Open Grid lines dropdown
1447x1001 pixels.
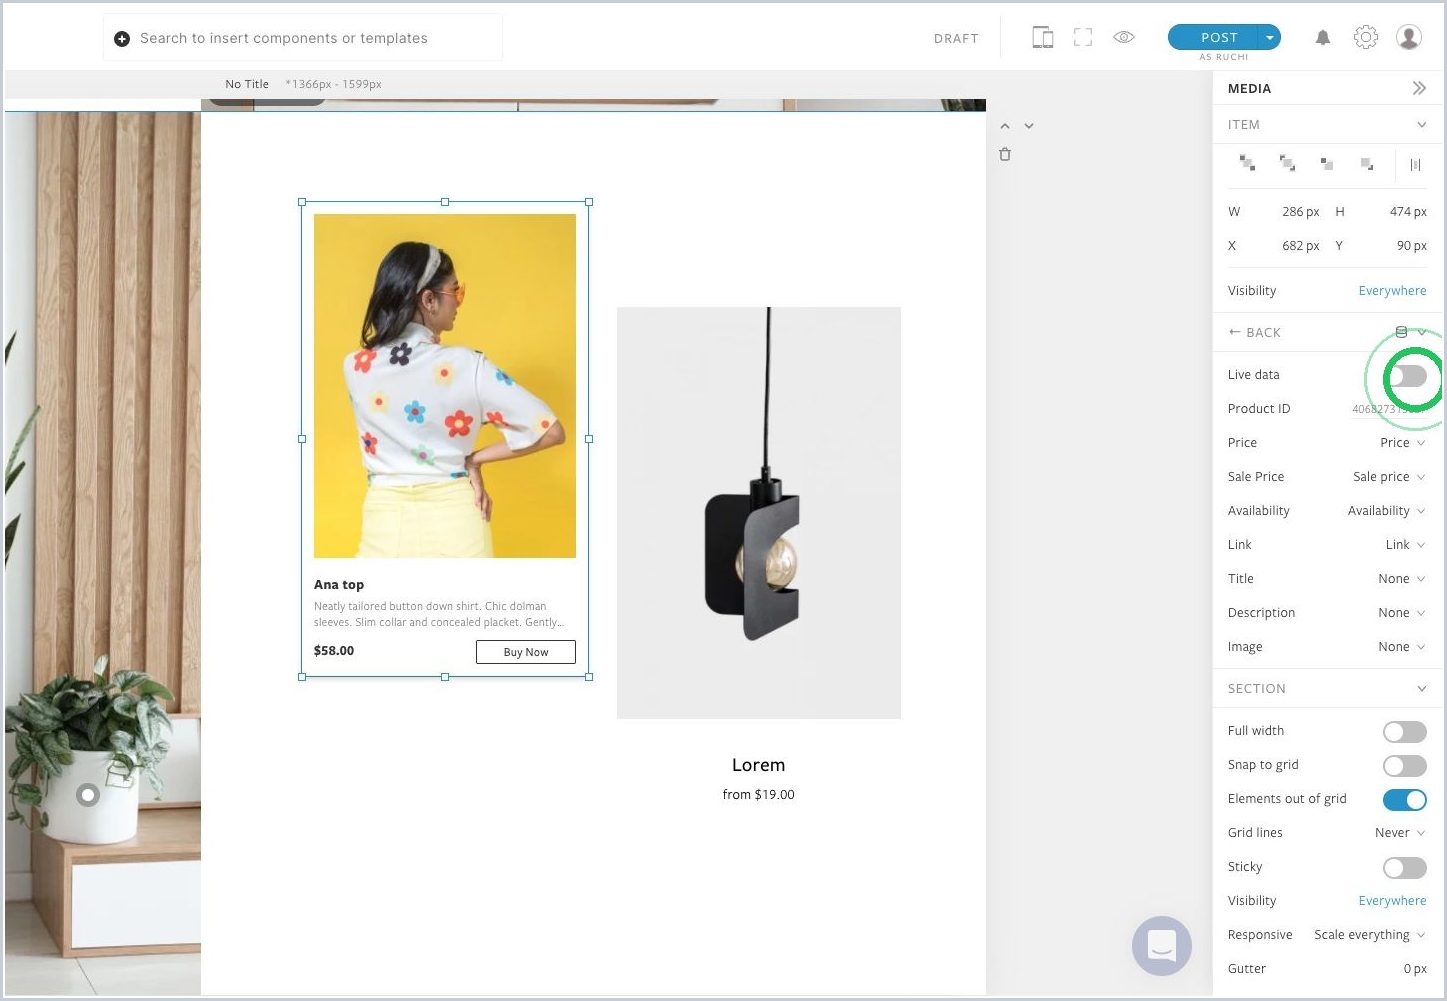[1400, 833]
